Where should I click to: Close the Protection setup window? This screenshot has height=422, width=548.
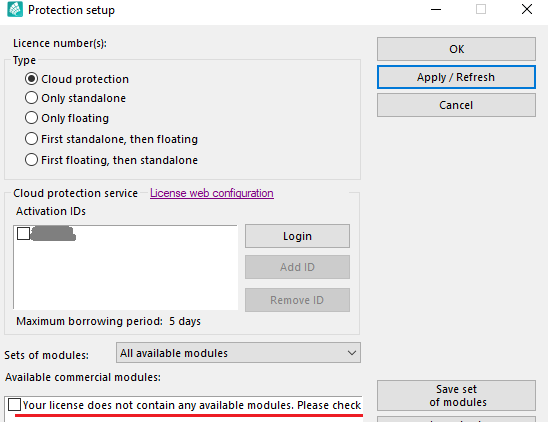pyautogui.click(x=527, y=9)
